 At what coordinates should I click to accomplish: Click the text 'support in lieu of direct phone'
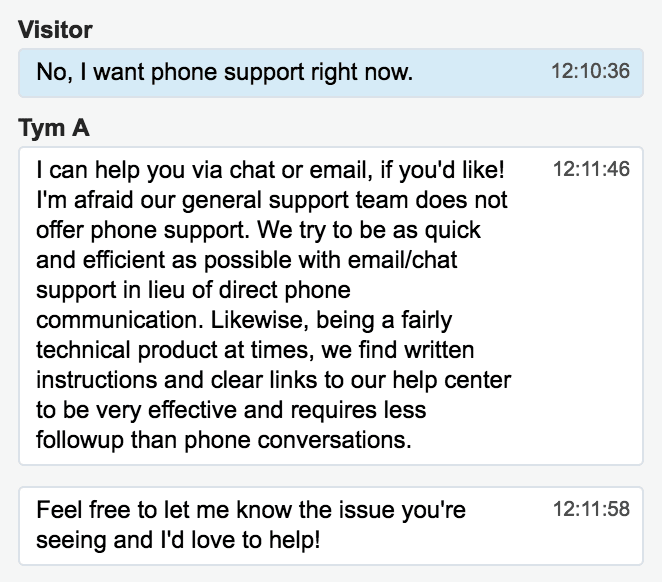pos(193,290)
